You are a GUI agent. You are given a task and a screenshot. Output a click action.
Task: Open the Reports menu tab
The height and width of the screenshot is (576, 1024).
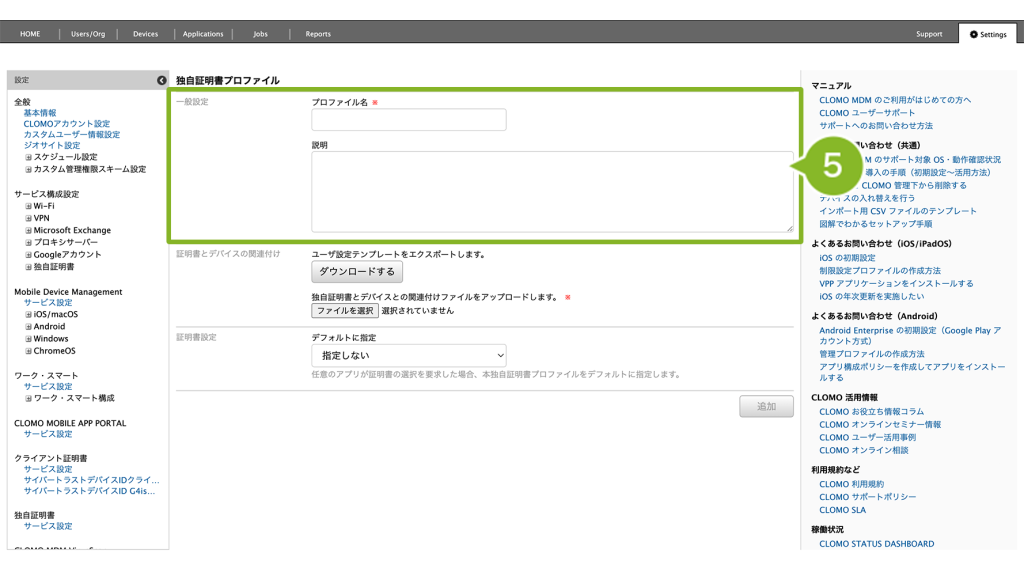pyautogui.click(x=318, y=34)
